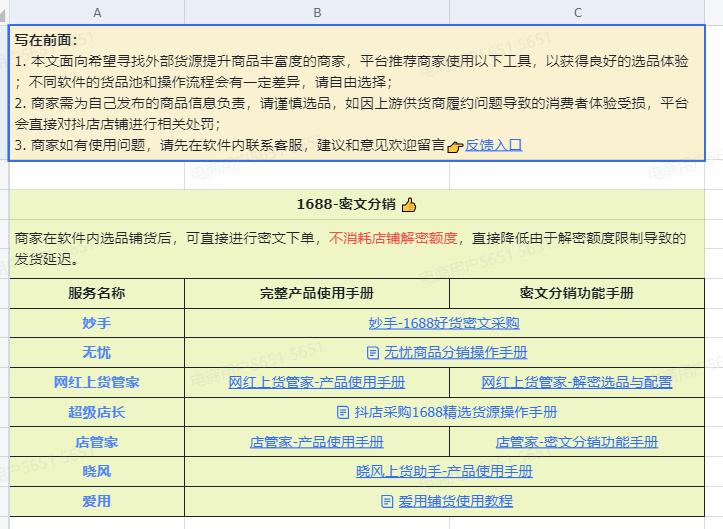Screen dimensions: 723x529
Task: Select column A header
Action: [97, 12]
